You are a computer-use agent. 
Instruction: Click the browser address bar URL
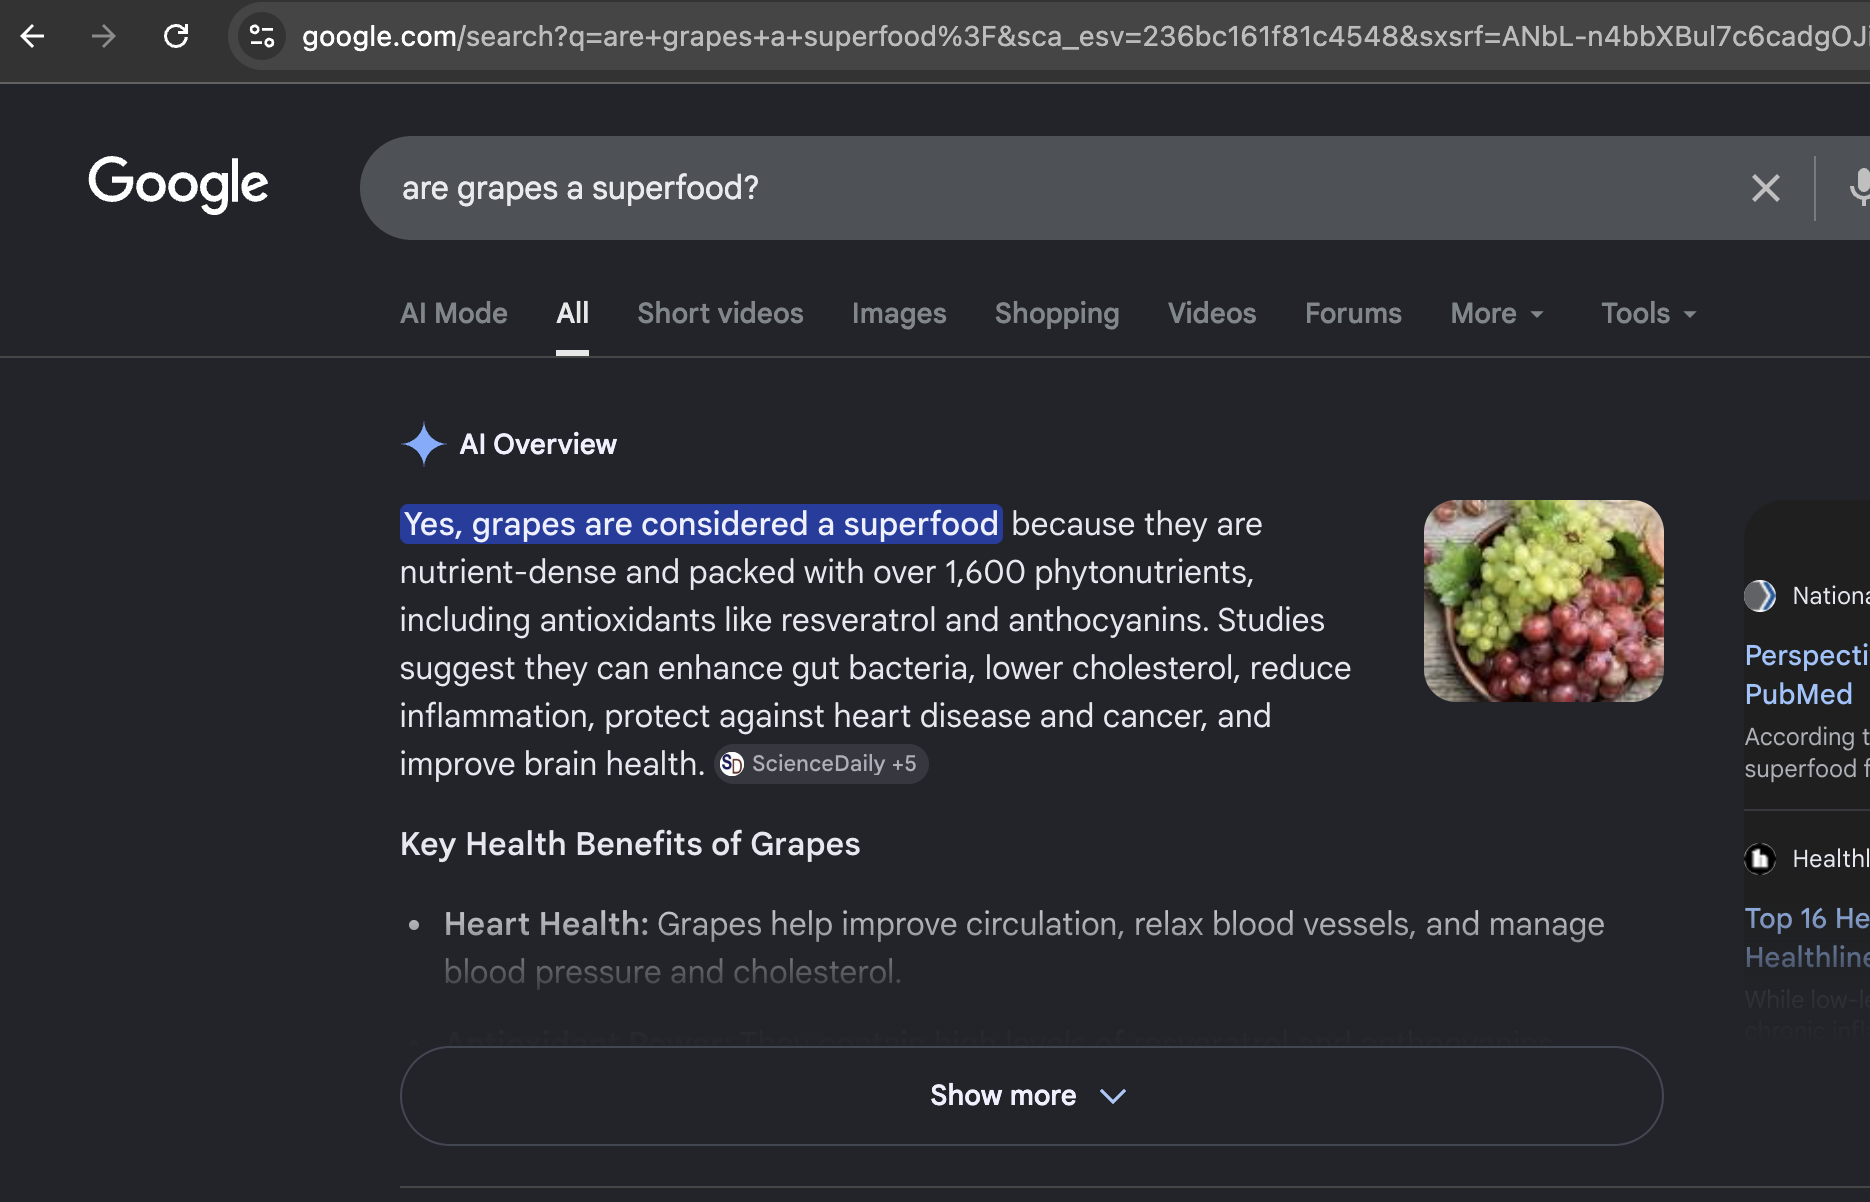click(1085, 37)
